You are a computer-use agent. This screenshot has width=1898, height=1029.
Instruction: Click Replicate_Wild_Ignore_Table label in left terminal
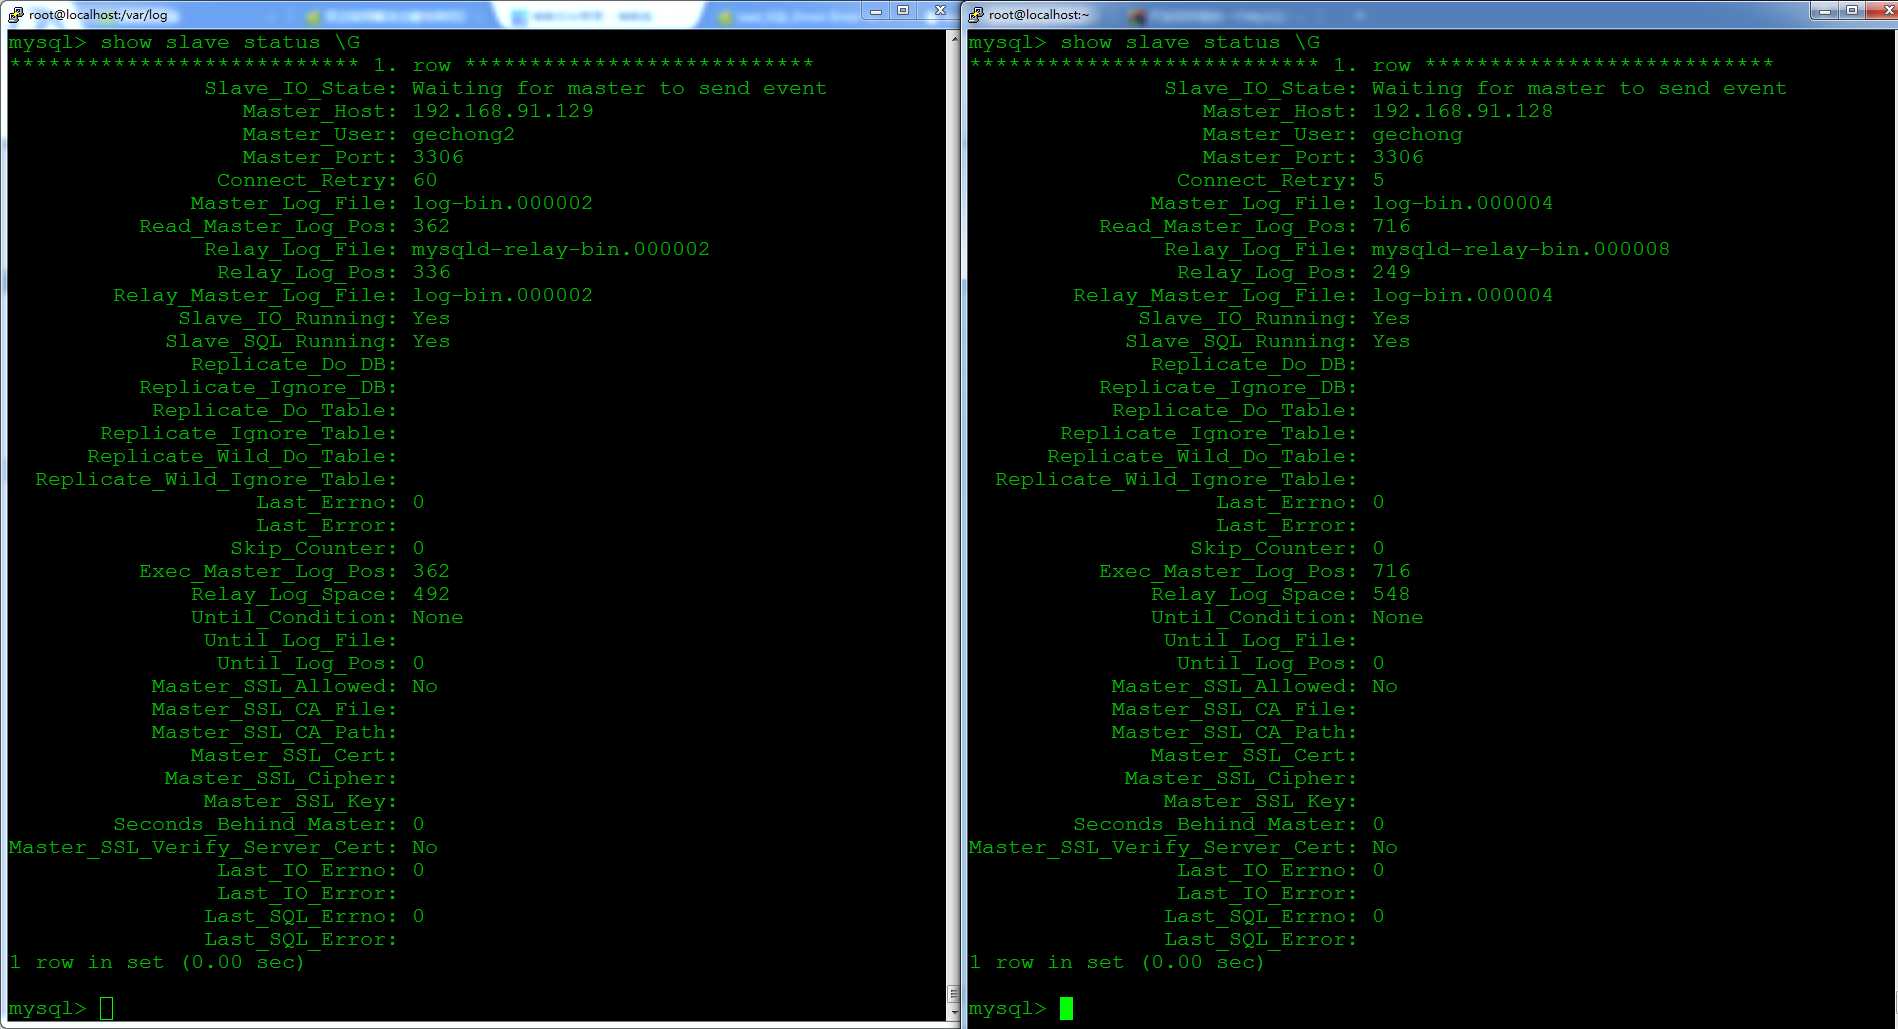click(x=216, y=480)
